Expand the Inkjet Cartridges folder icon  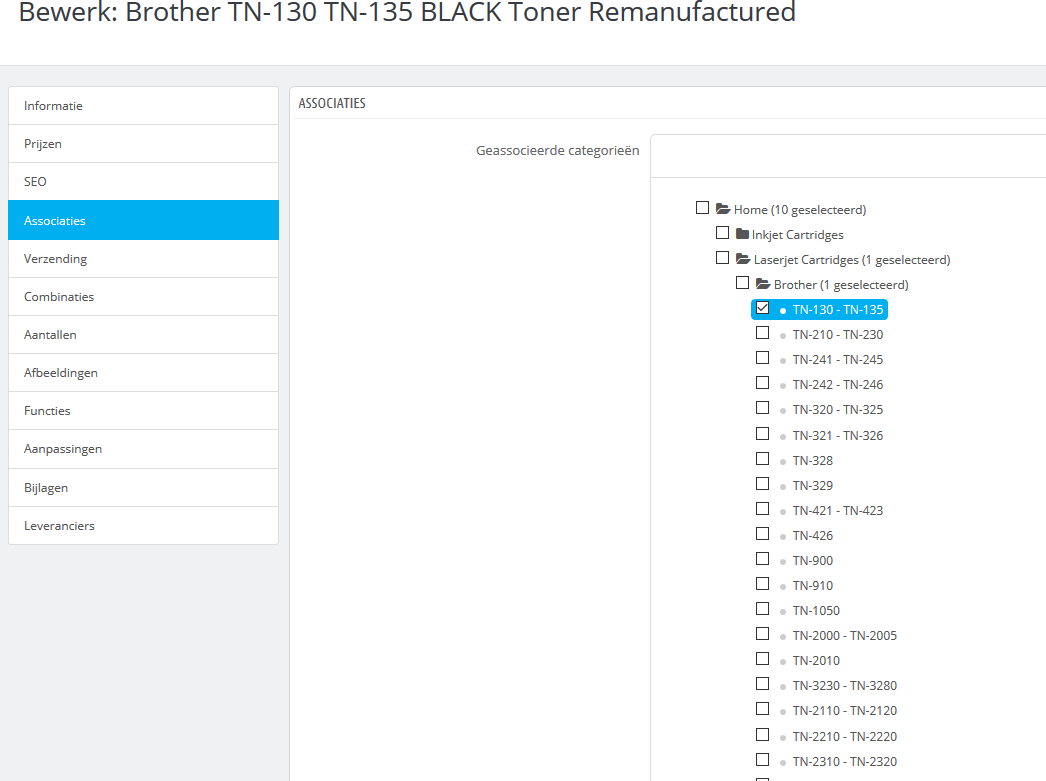tap(742, 233)
